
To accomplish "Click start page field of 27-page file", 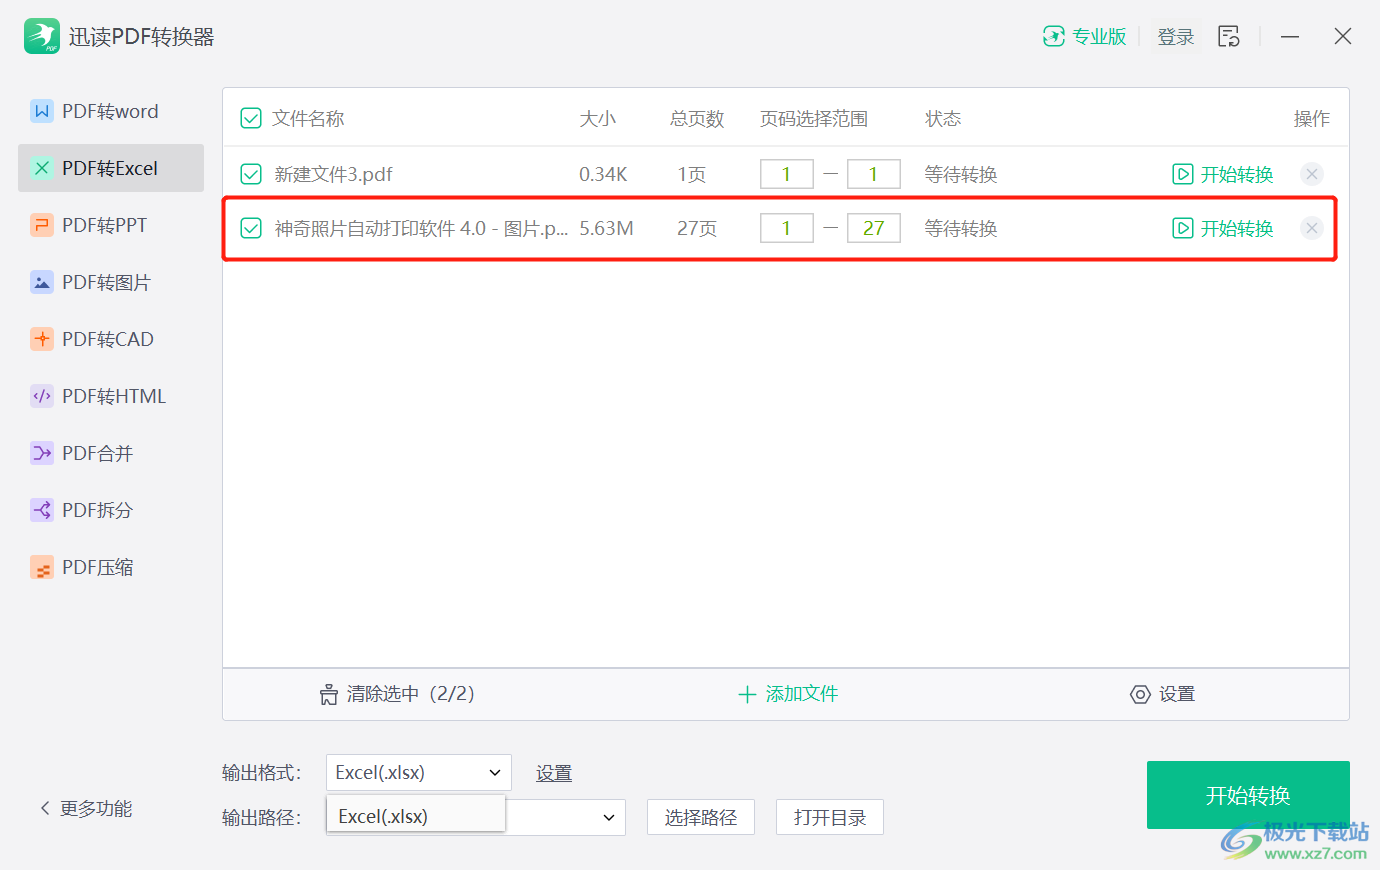I will (786, 228).
